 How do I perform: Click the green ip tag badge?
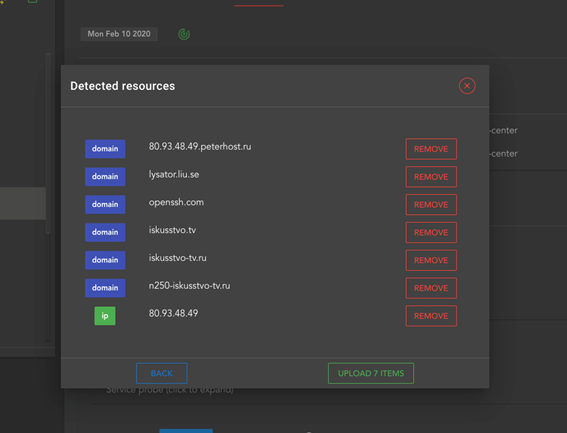(x=105, y=316)
